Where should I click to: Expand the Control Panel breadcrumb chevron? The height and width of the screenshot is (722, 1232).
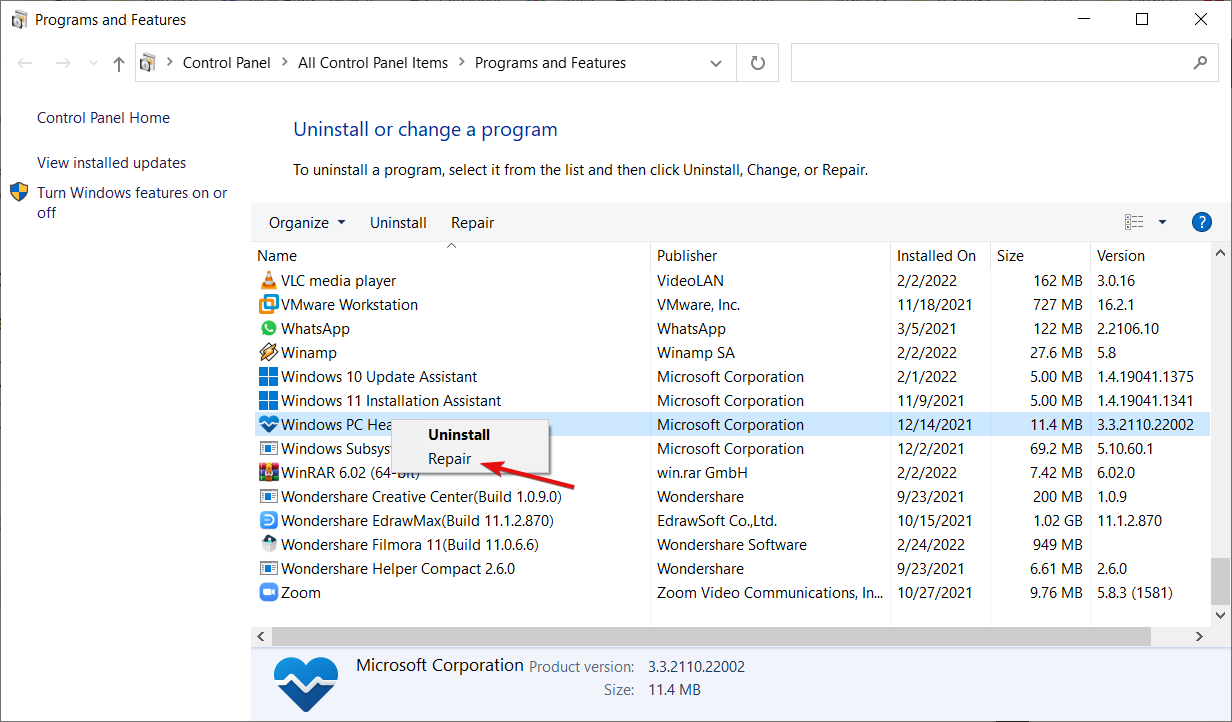click(x=284, y=63)
